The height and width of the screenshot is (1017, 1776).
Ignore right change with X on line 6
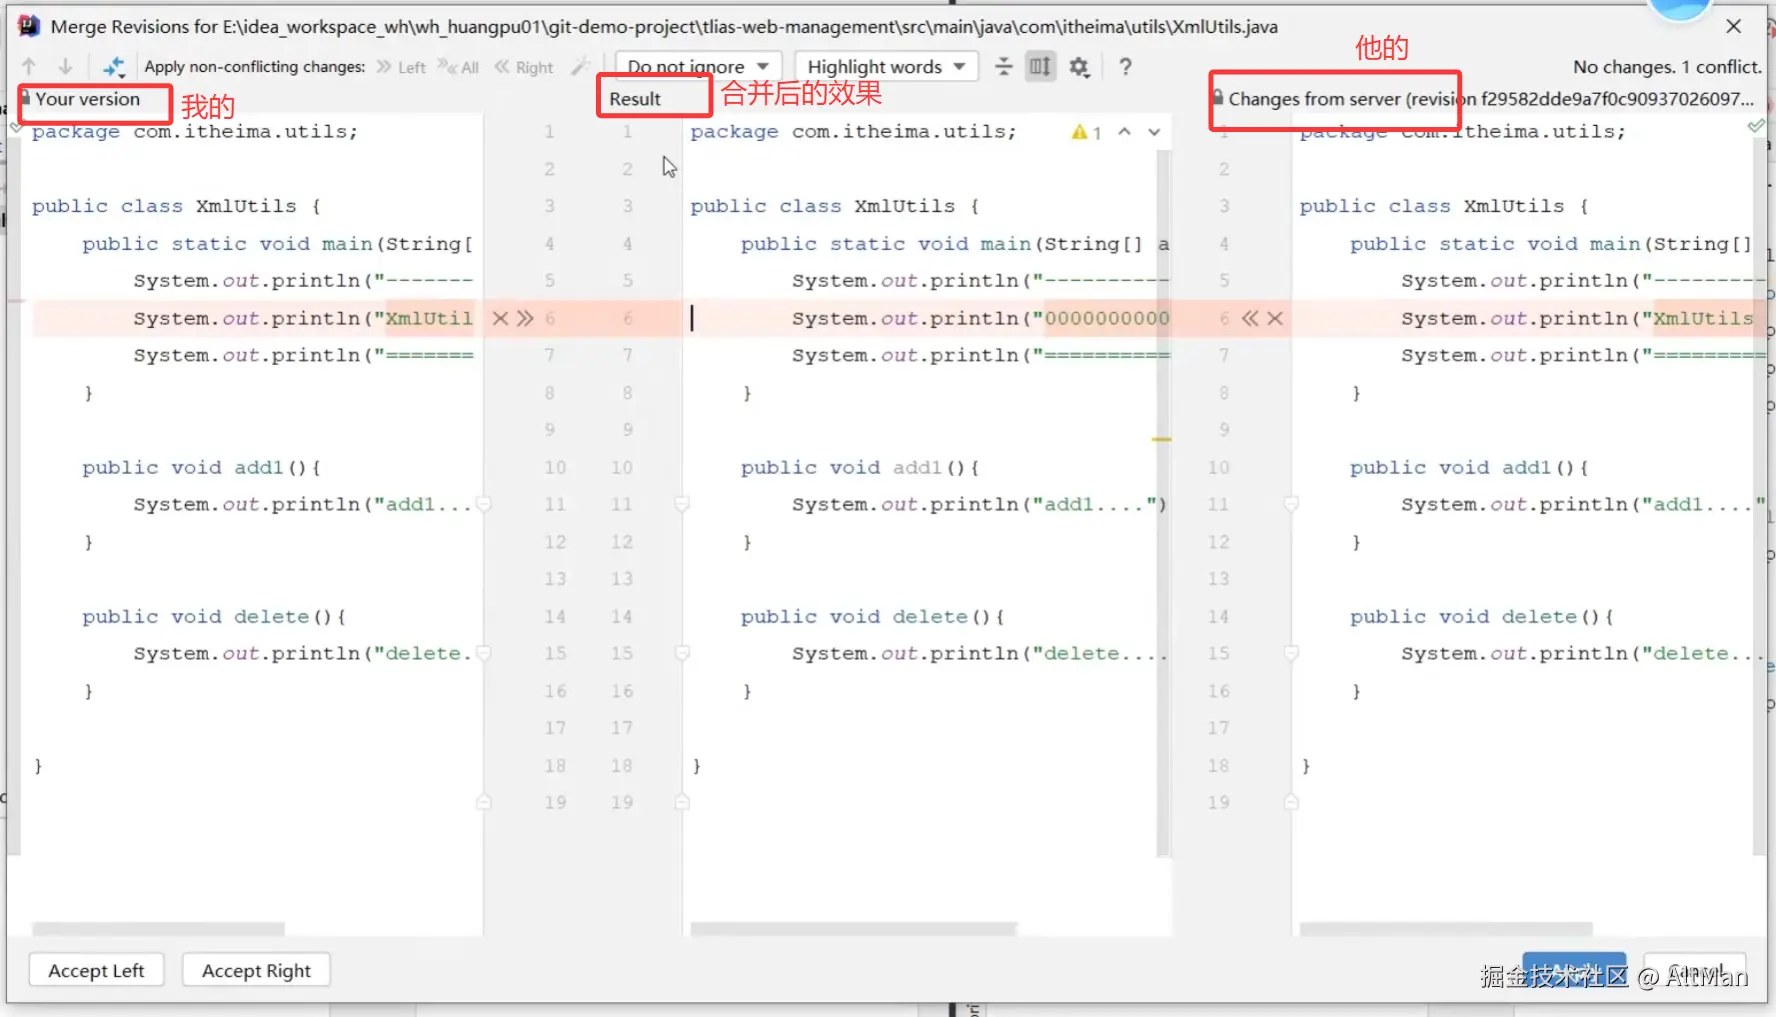tap(1275, 318)
